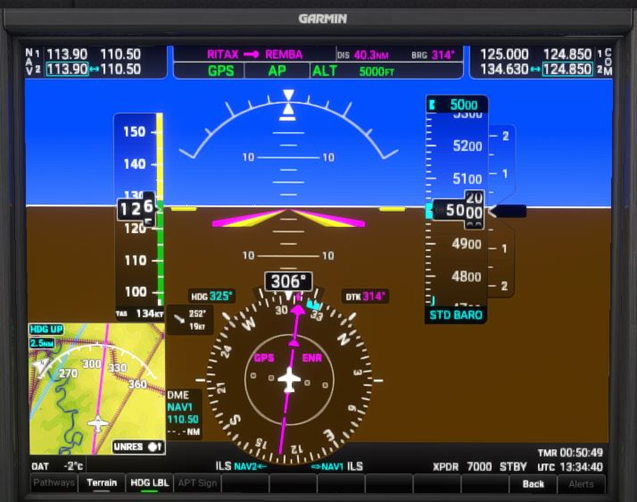Screen dimensions: 637x502
Task: Click the aircraft icon on inset map
Action: (98, 424)
